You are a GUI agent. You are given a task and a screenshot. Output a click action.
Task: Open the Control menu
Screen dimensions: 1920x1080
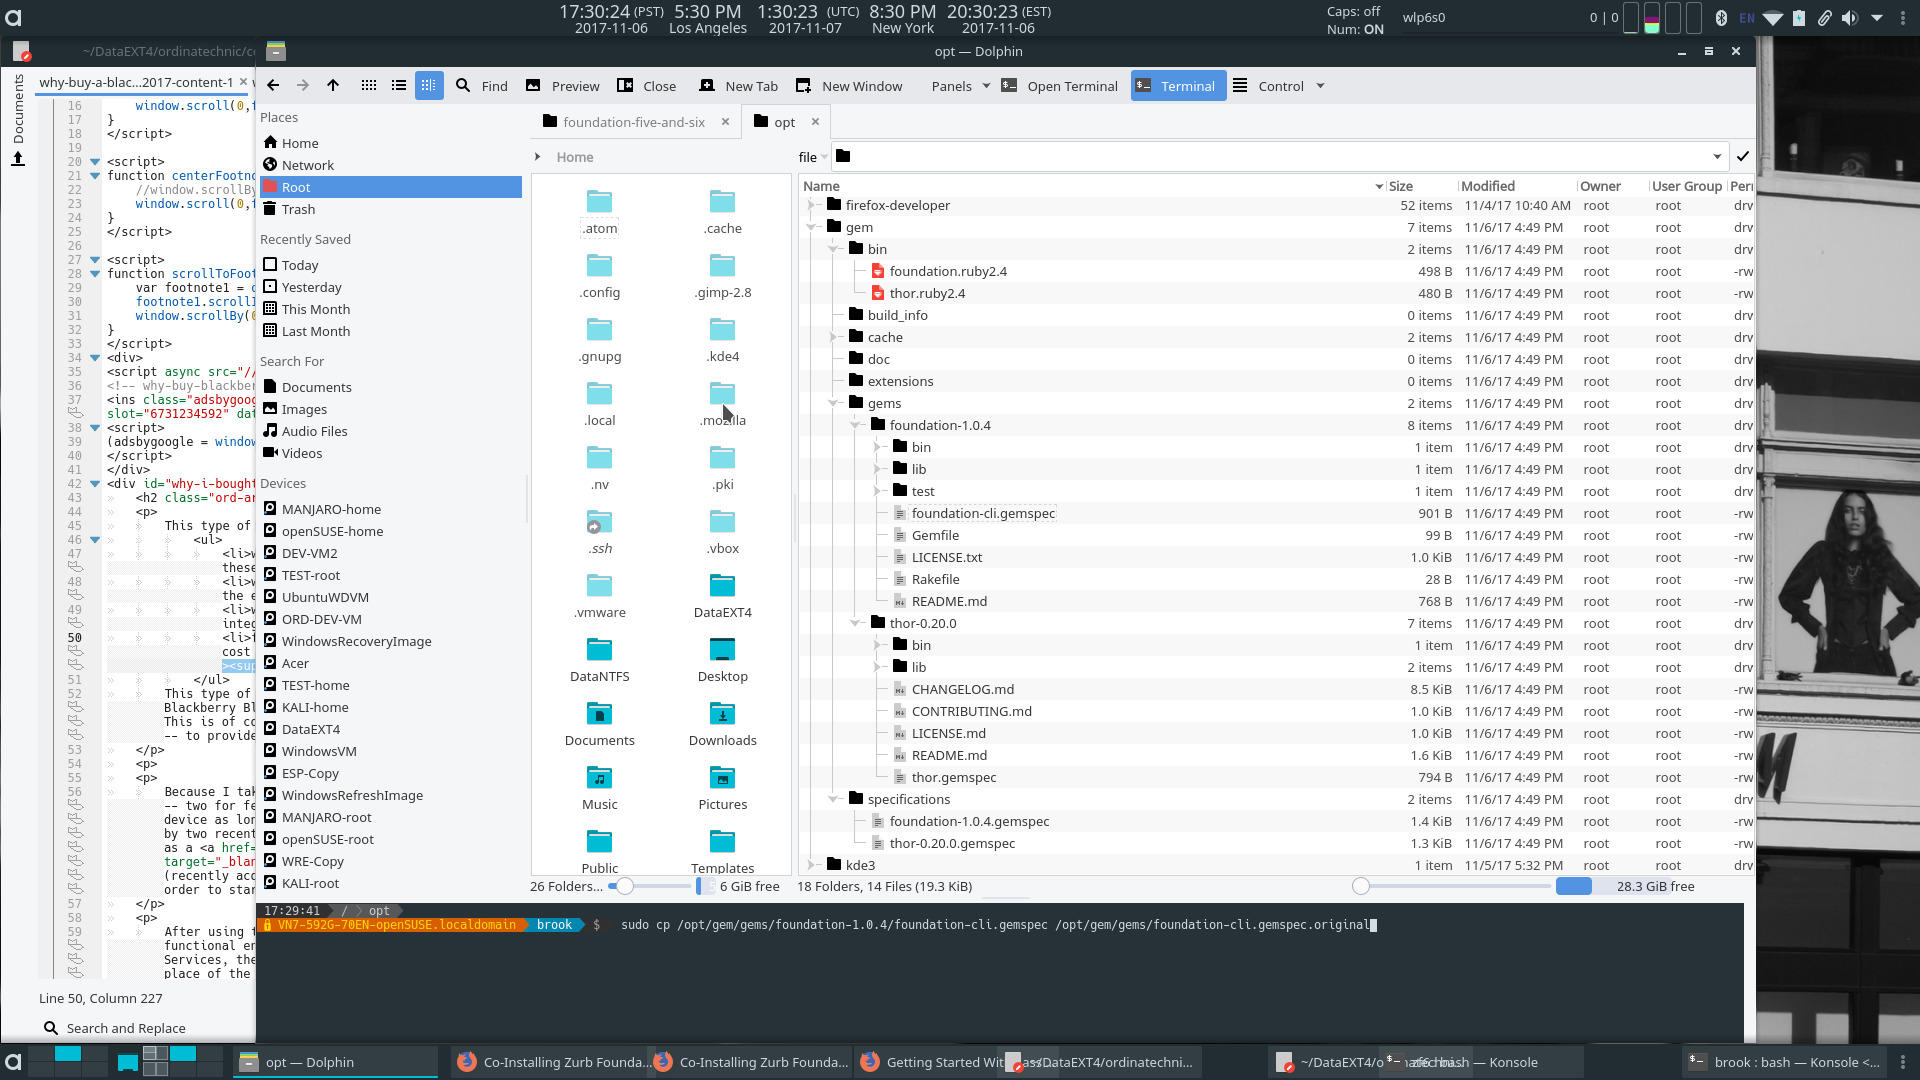click(x=1269, y=86)
